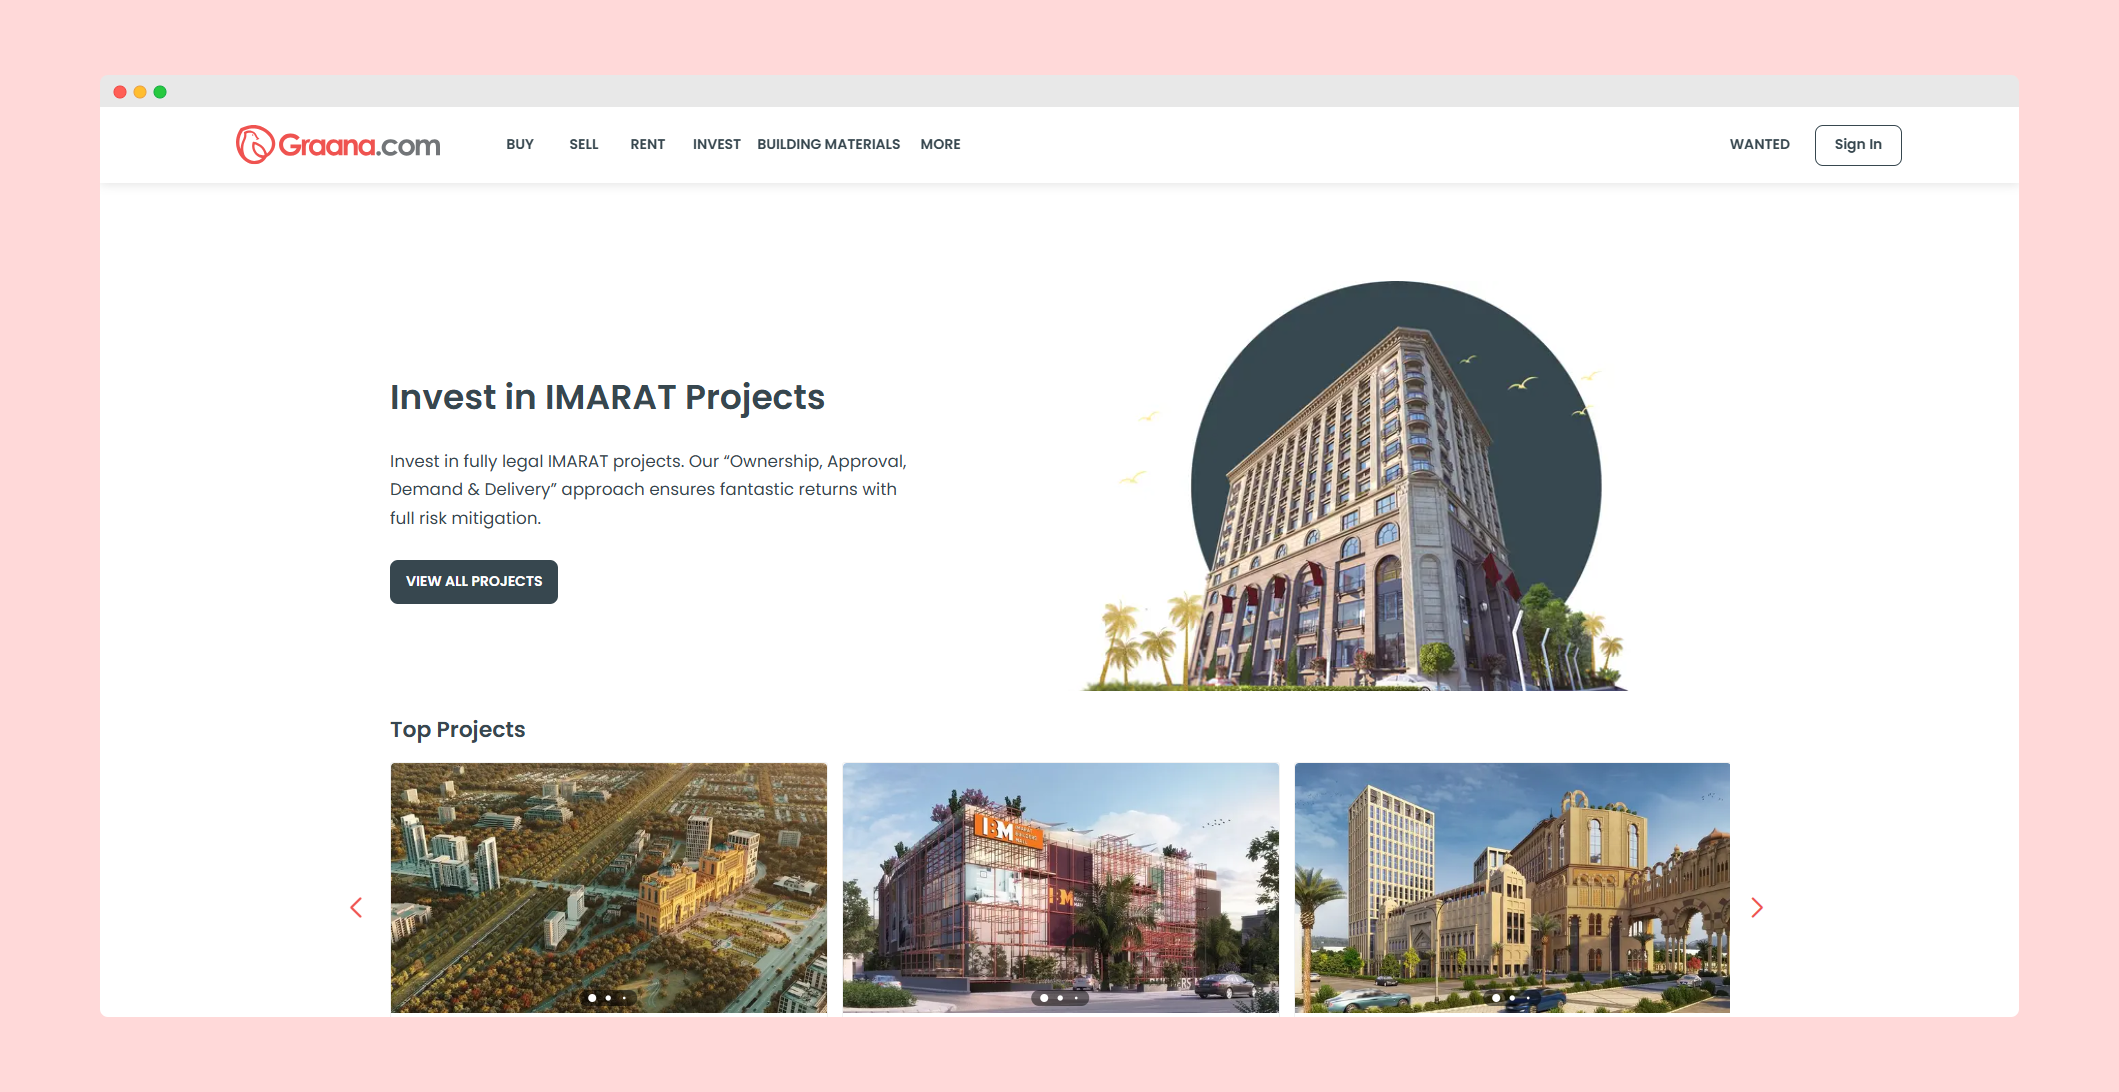This screenshot has height=1092, width=2119.
Task: Click the yellow minimize window dot
Action: 140,92
